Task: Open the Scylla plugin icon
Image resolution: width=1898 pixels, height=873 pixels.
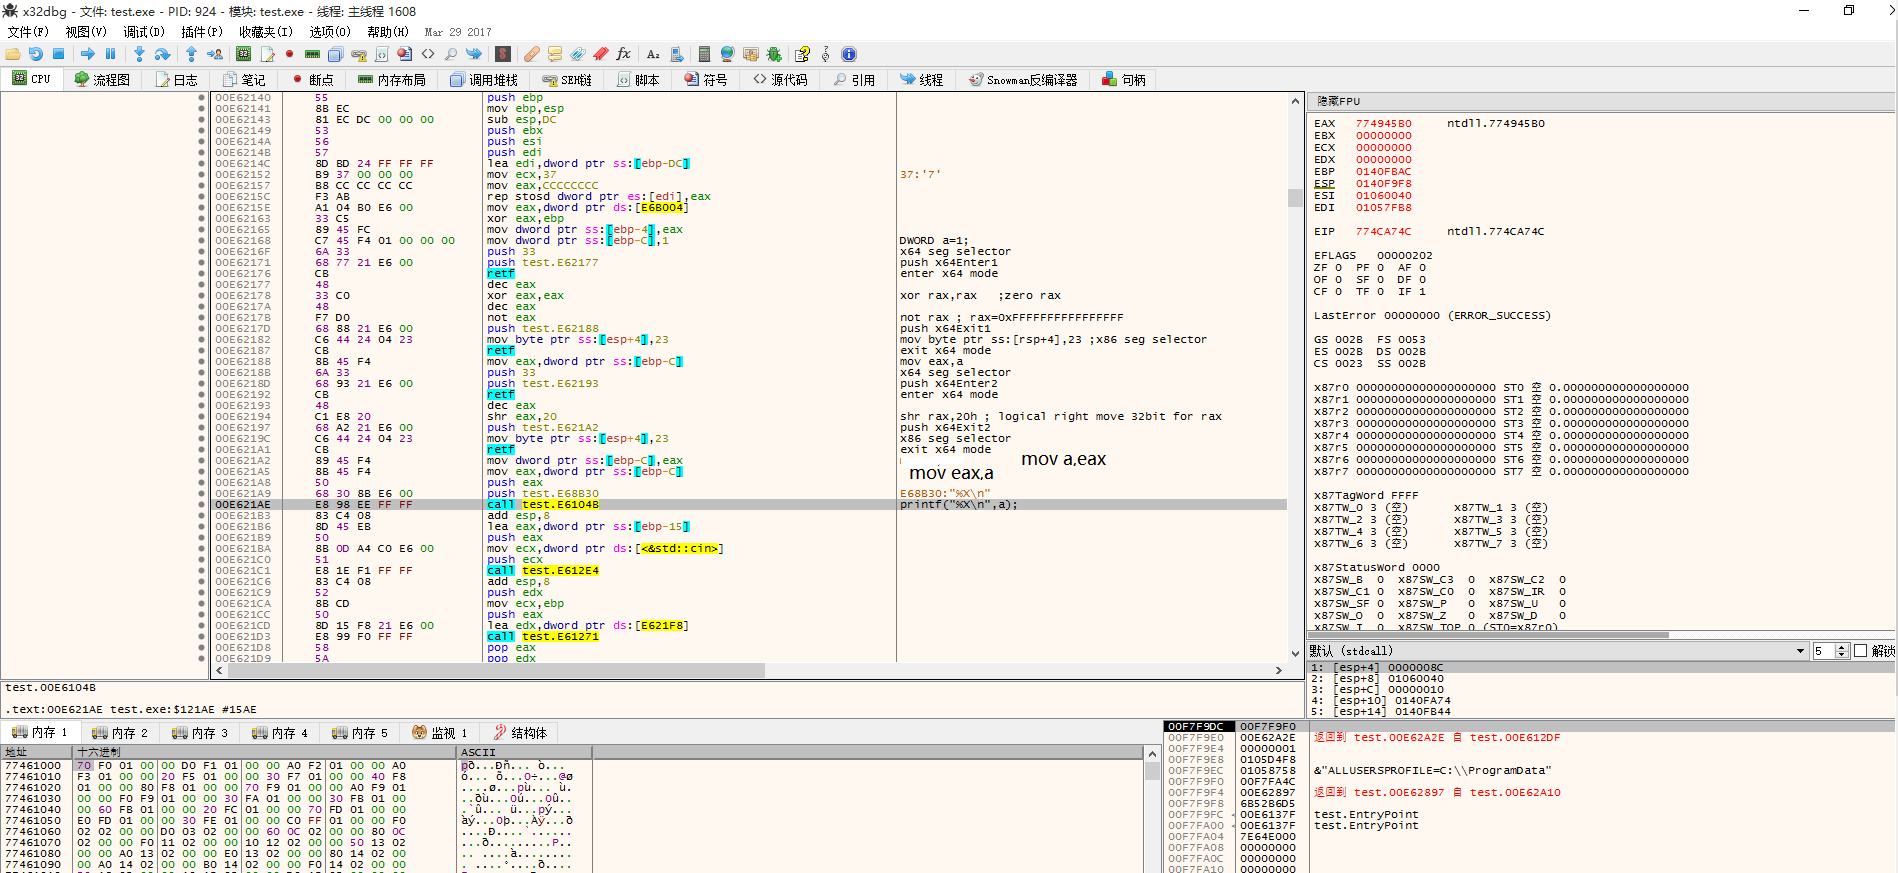Action: pyautogui.click(x=503, y=54)
